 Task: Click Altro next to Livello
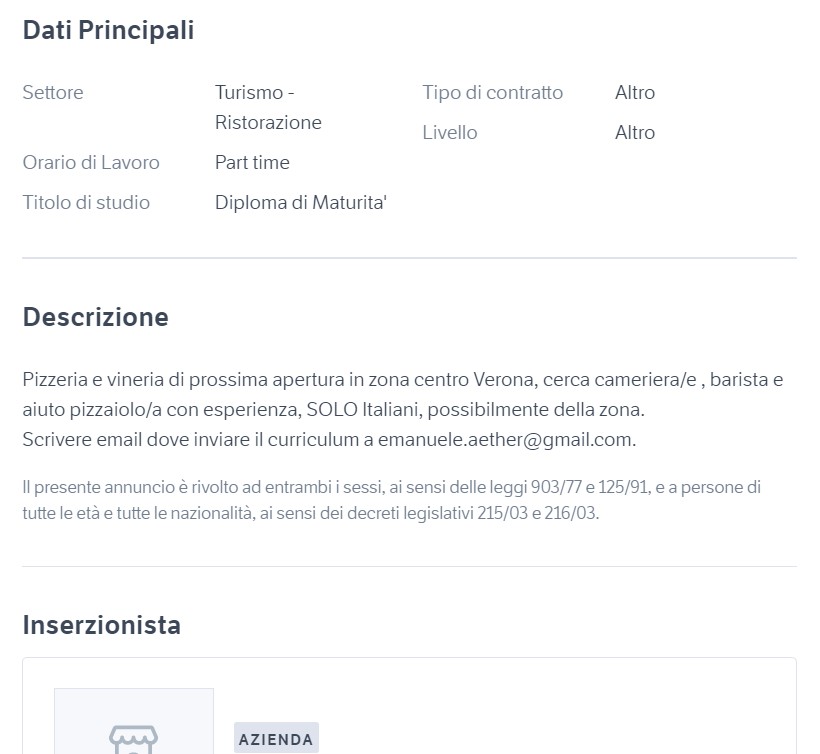pos(635,133)
